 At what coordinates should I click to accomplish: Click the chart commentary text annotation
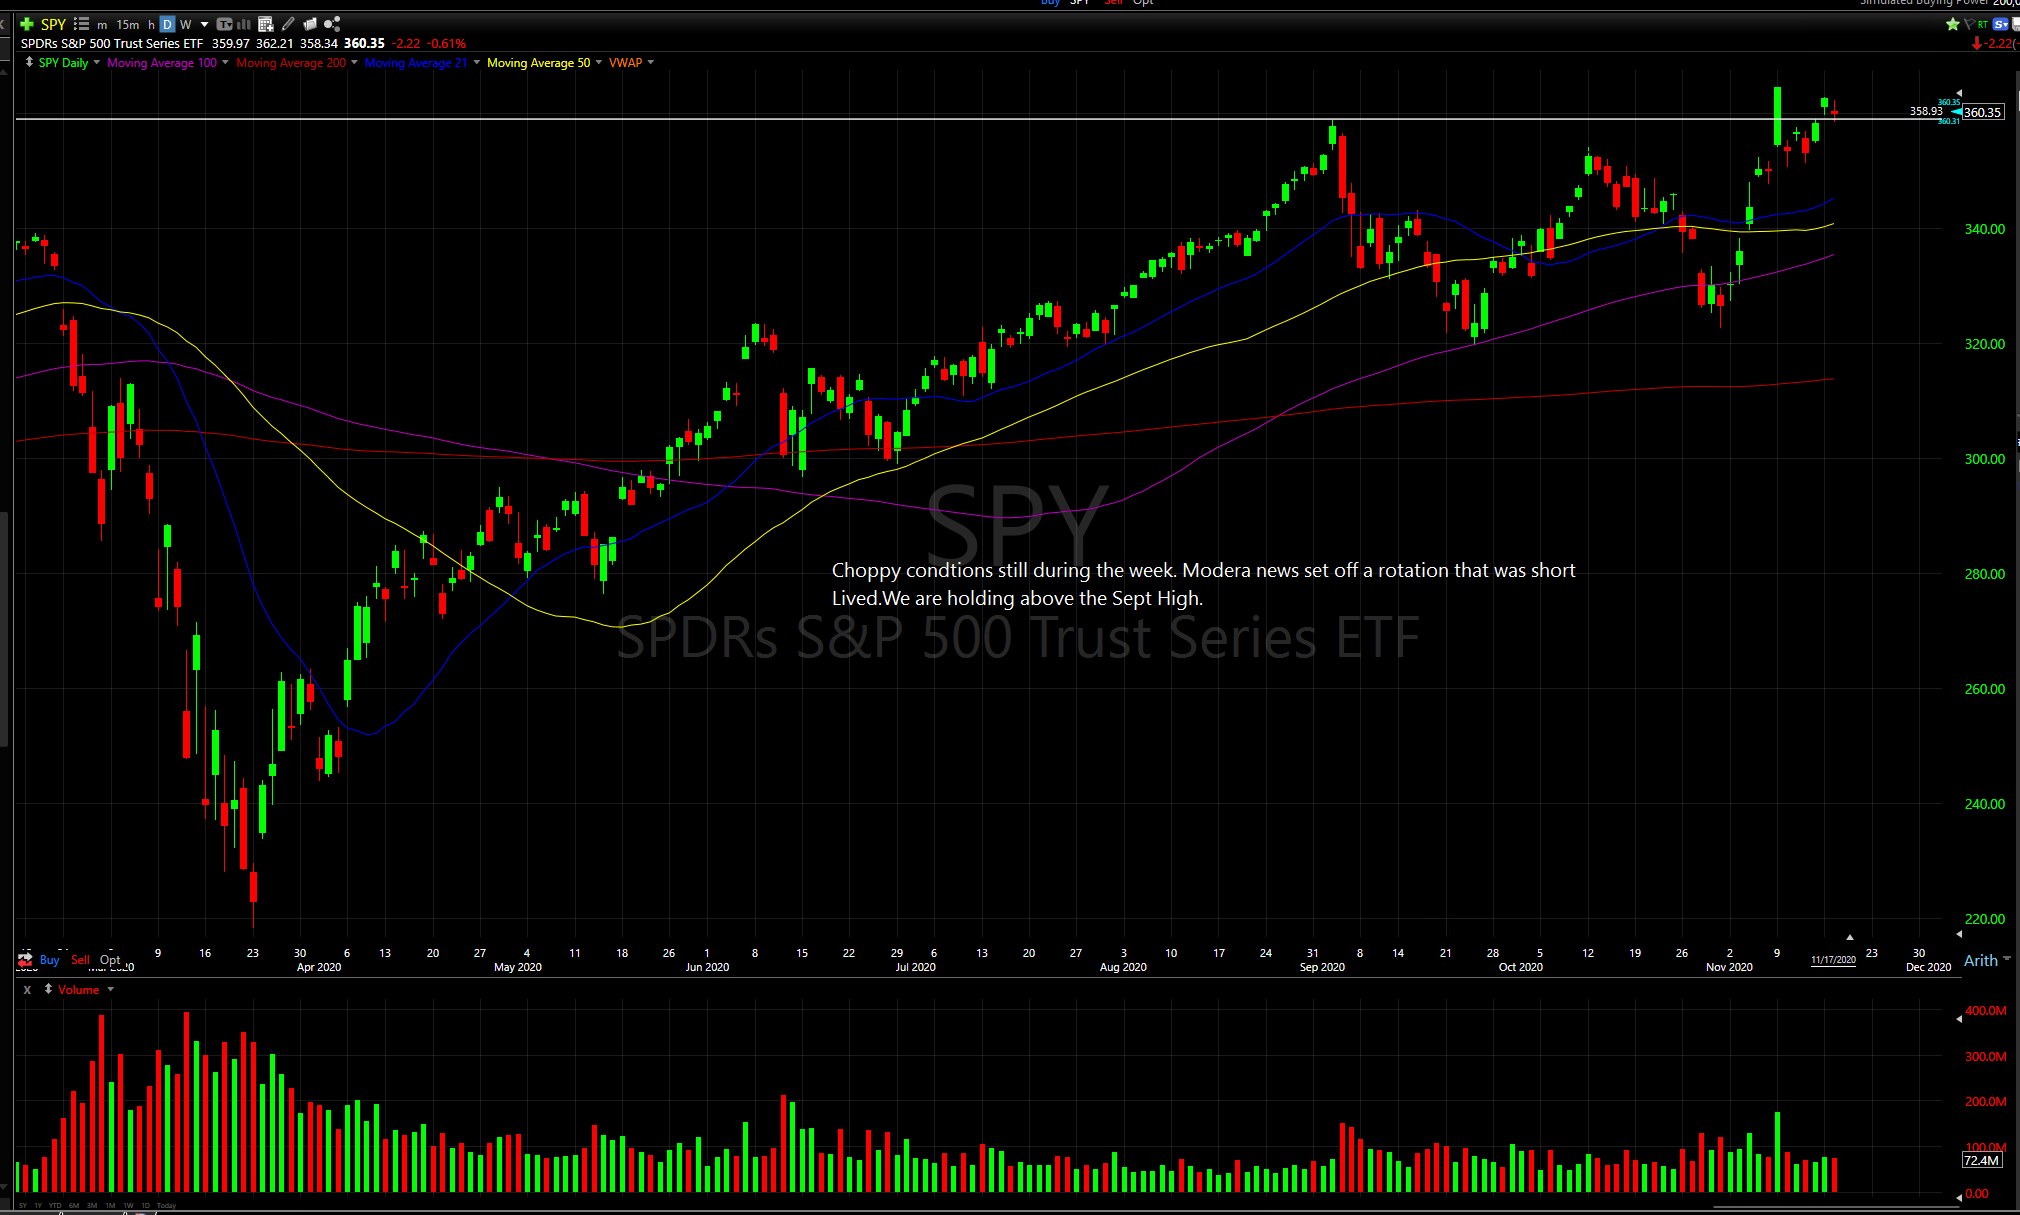tap(1203, 584)
